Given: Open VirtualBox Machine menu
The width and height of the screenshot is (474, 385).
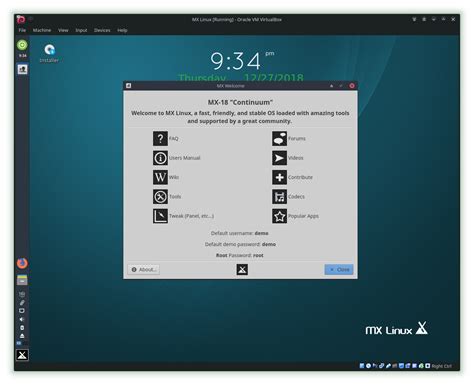Looking at the screenshot, I should pyautogui.click(x=42, y=30).
